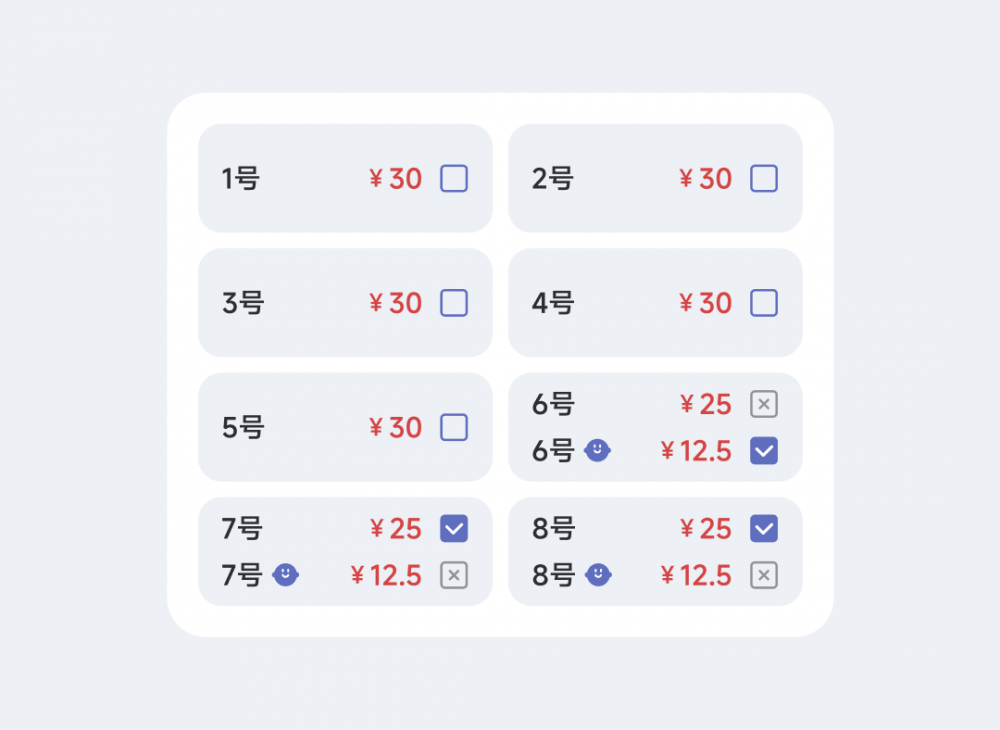This screenshot has height=730, width=1000.
Task: Uncheck the 8号 ¥25 checked box
Action: tap(764, 529)
